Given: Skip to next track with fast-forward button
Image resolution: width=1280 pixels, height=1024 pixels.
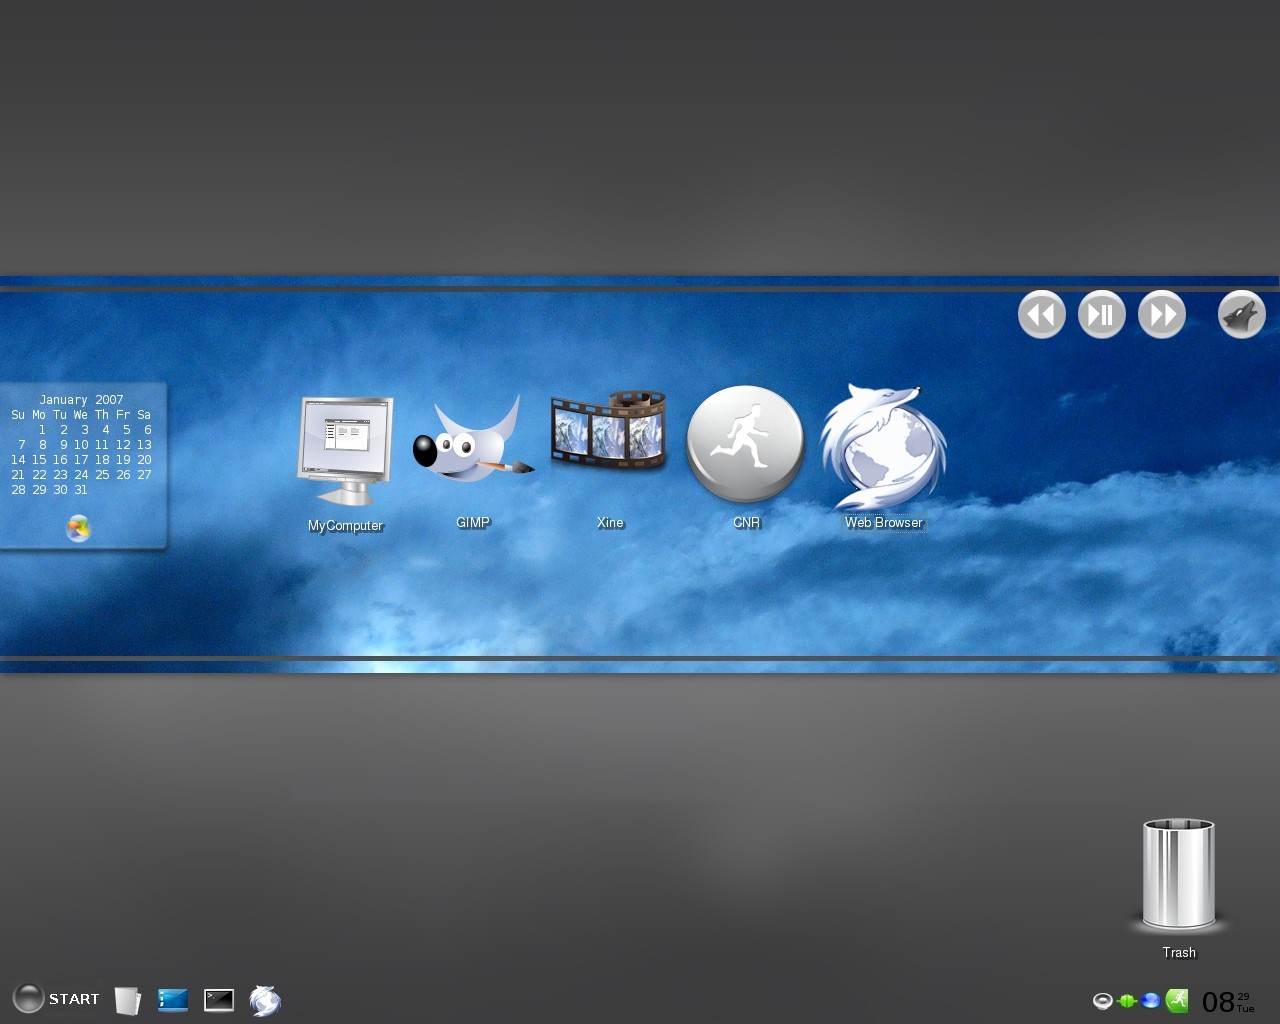Looking at the screenshot, I should [x=1162, y=315].
